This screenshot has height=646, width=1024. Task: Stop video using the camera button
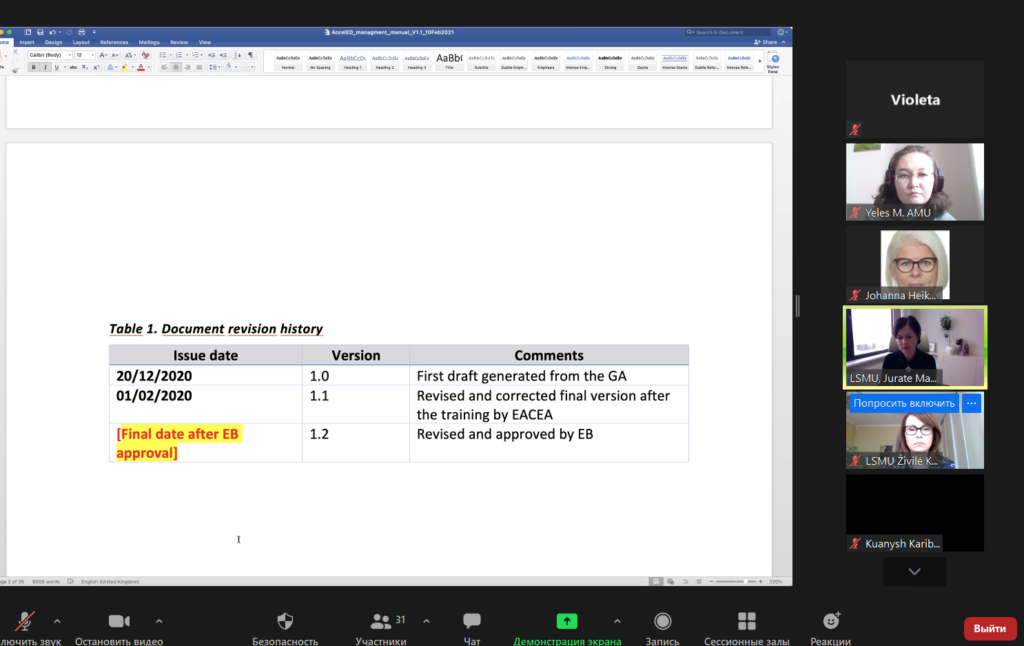coord(119,621)
